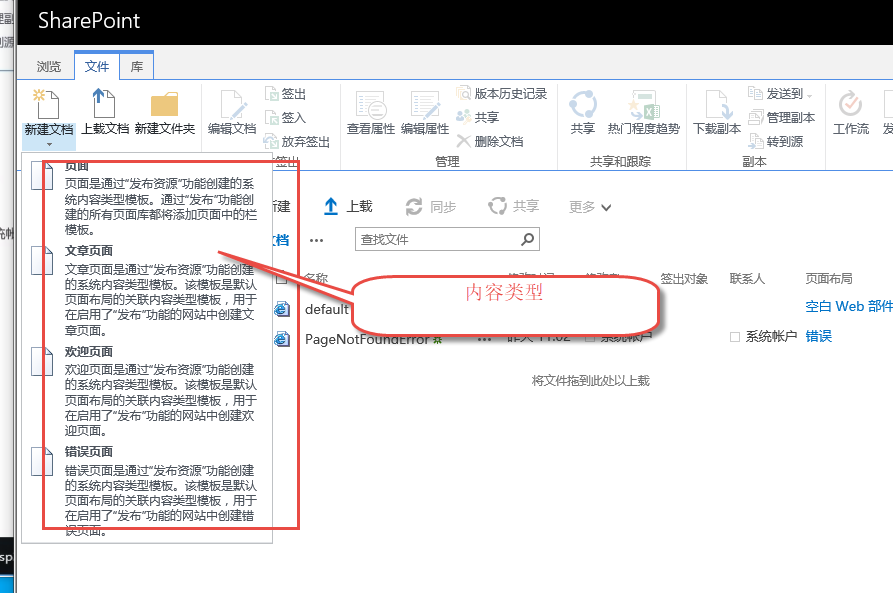This screenshot has height=593, width=893.
Task: Click IE page icon for default row
Action: [282, 309]
